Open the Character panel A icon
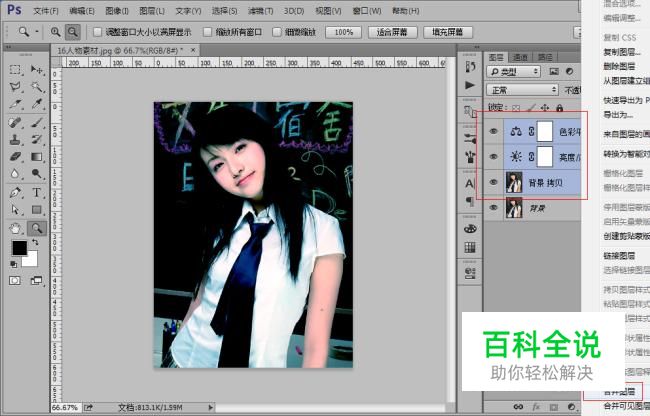The image size is (650, 416). tap(470, 183)
